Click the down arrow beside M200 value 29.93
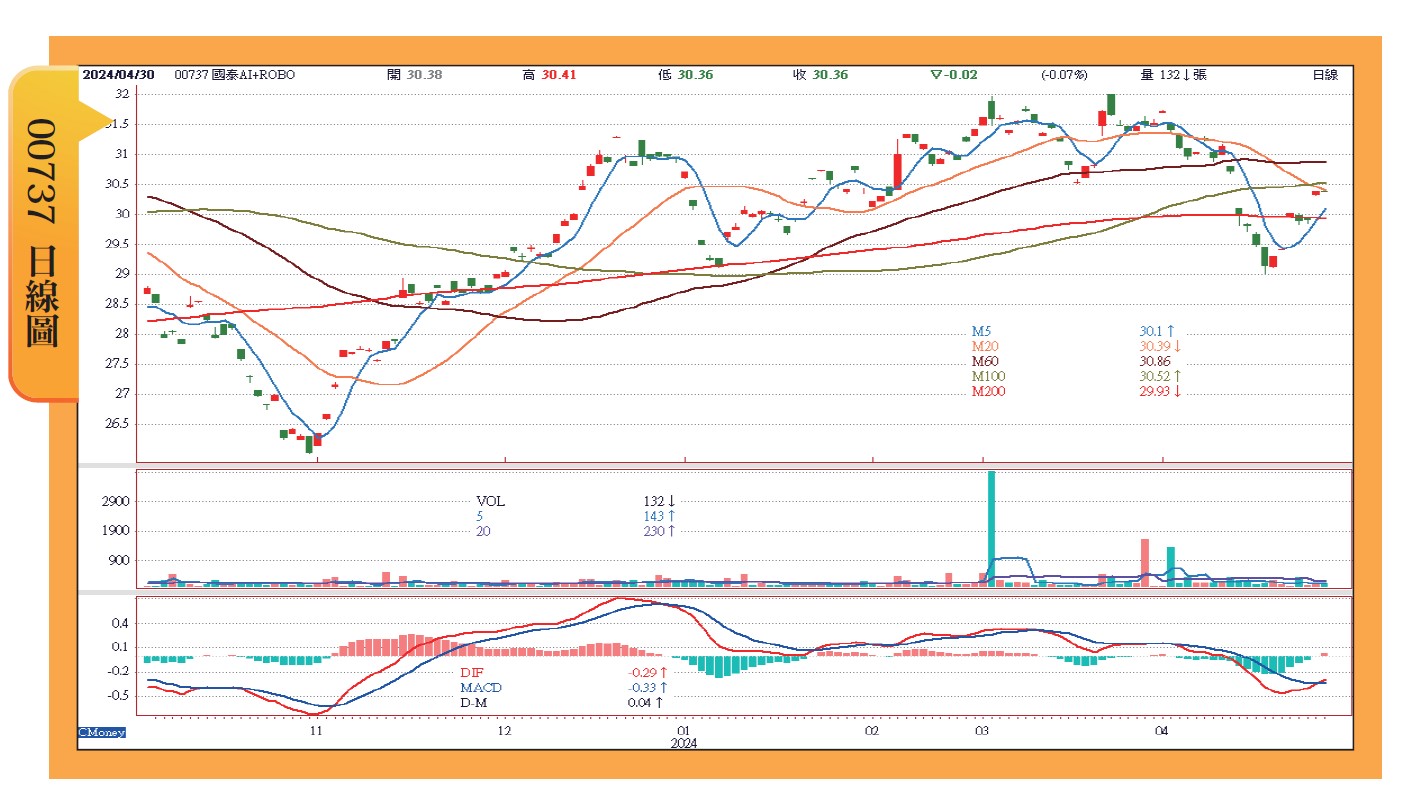 tap(1177, 391)
